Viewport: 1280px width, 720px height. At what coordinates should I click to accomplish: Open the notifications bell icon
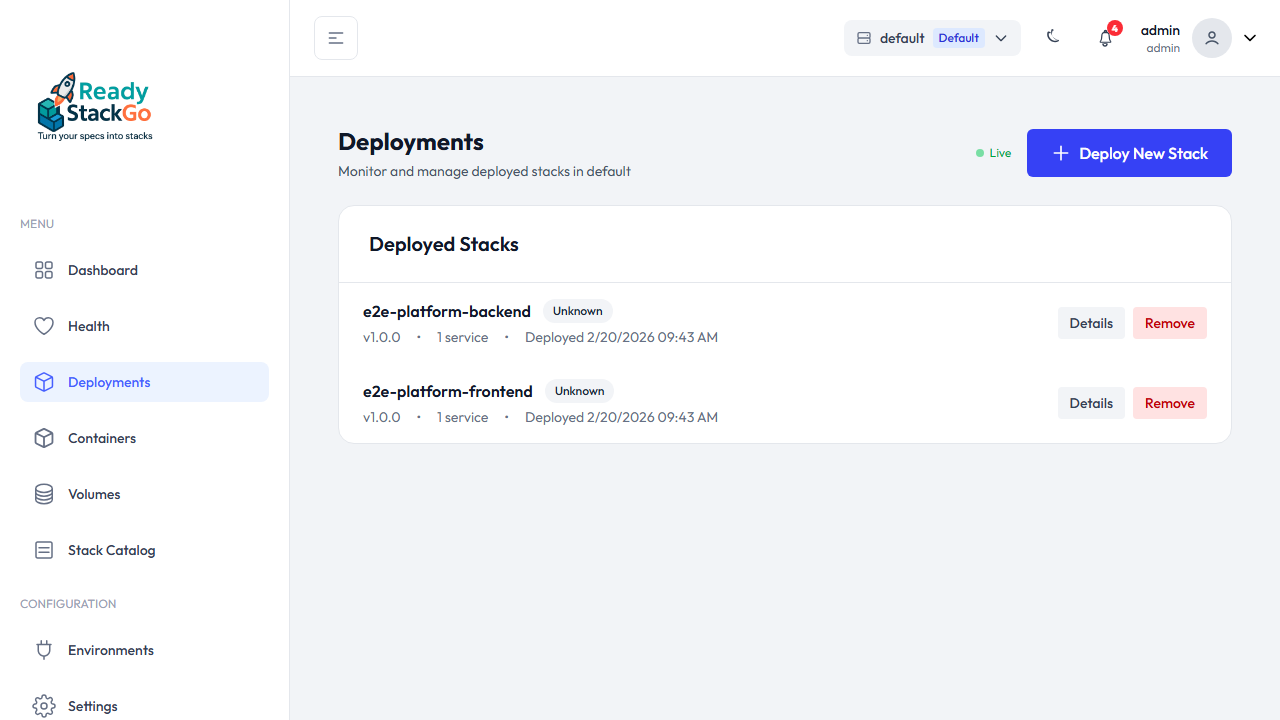[1105, 37]
